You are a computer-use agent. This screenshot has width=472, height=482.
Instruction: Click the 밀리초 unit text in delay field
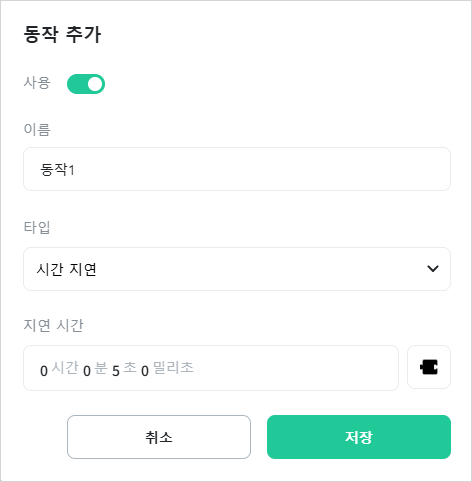pos(173,368)
